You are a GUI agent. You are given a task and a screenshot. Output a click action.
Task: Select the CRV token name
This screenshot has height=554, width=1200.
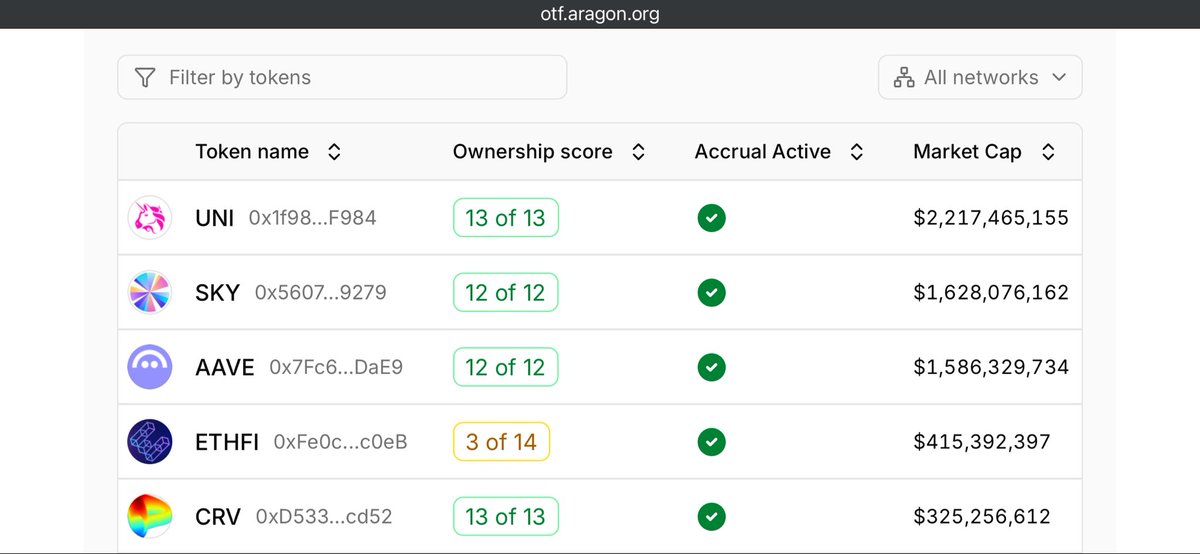coord(218,517)
